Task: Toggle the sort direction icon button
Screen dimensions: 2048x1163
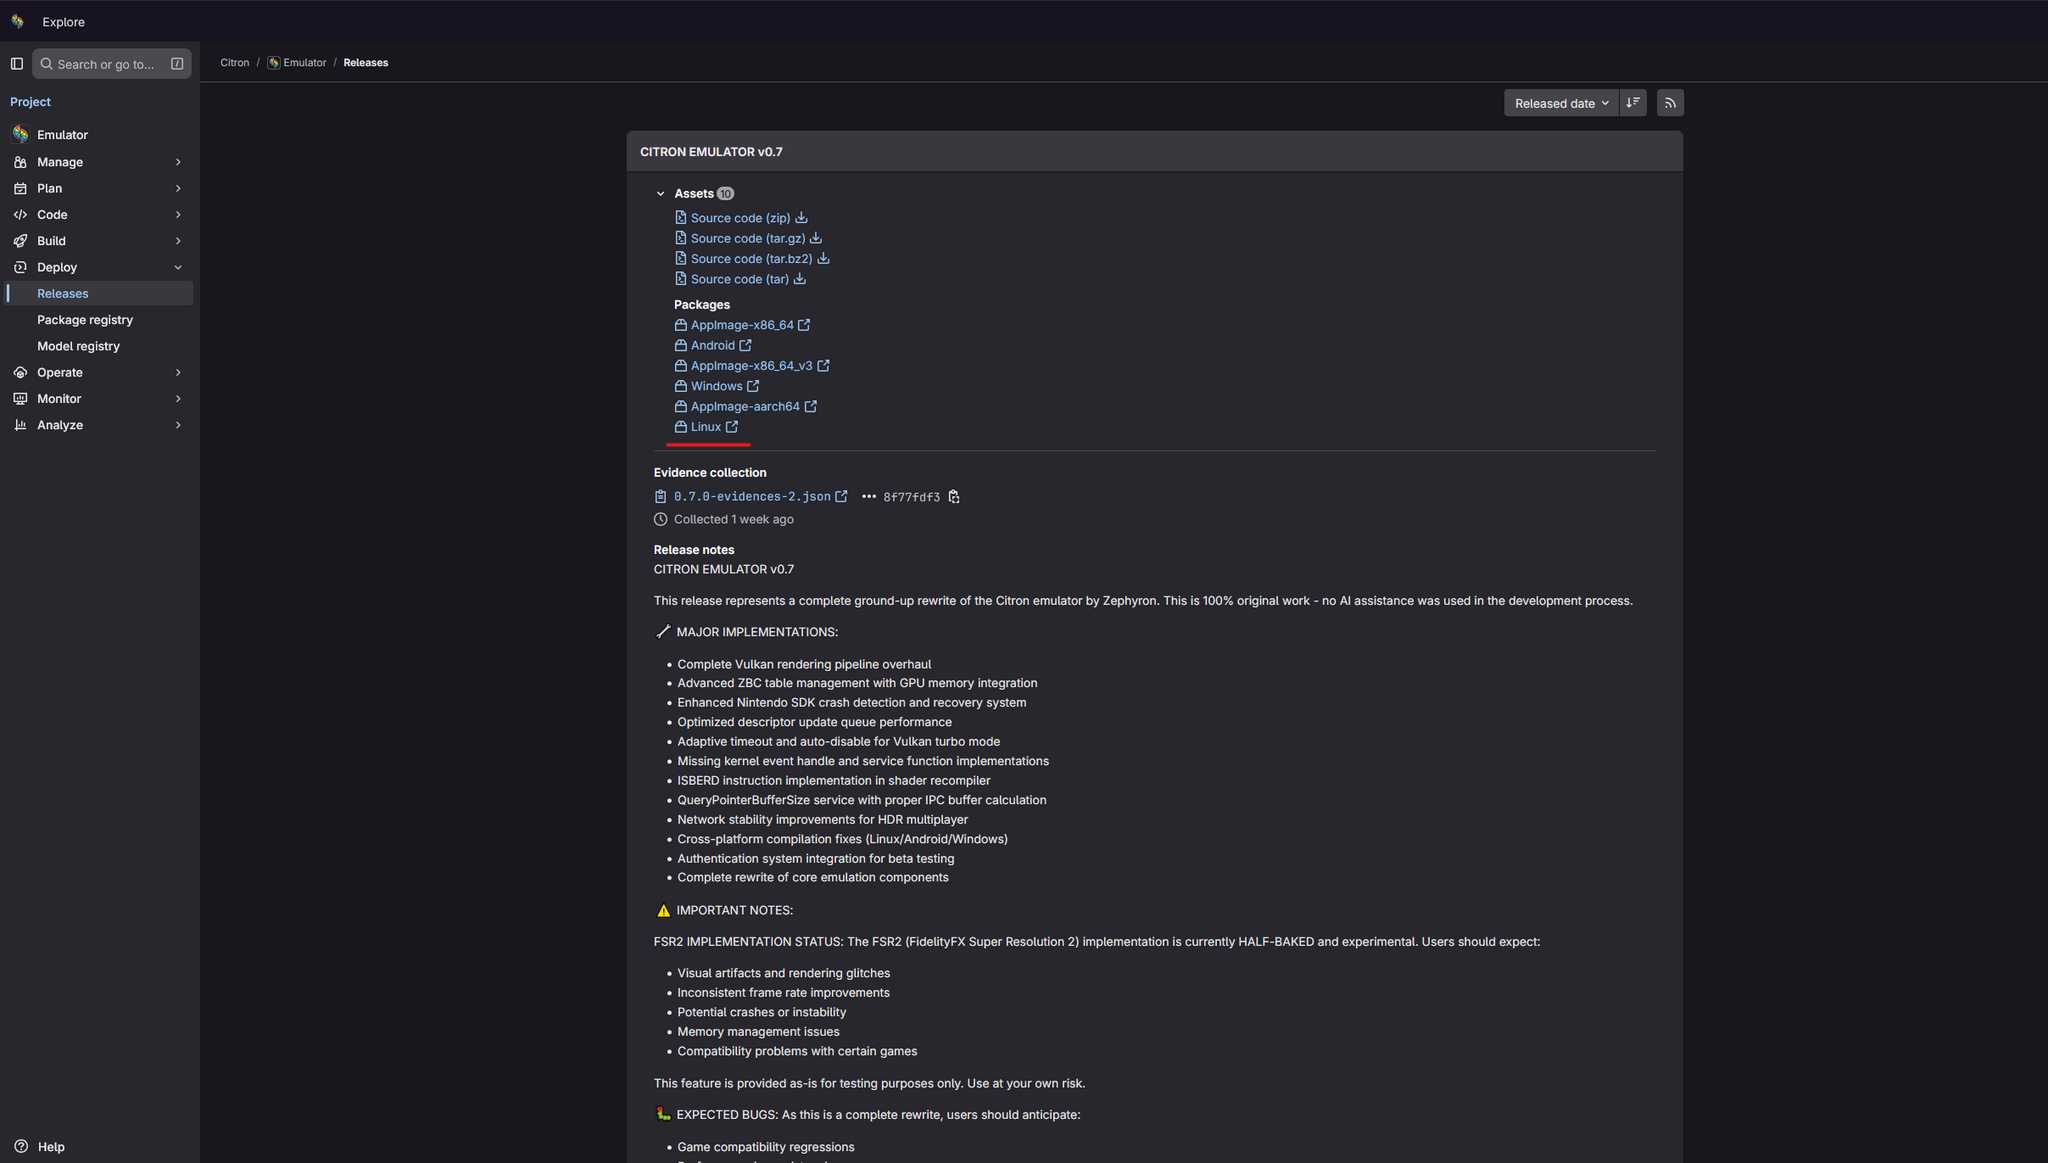Action: (1632, 103)
